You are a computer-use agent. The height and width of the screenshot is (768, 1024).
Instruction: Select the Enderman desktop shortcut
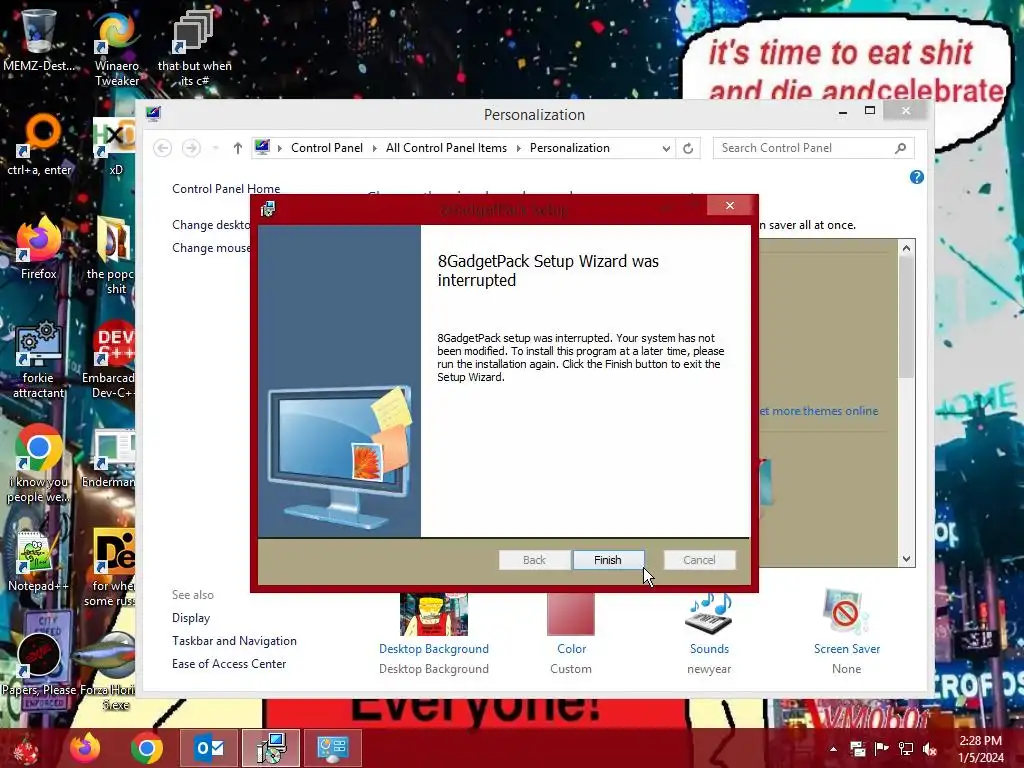111,458
